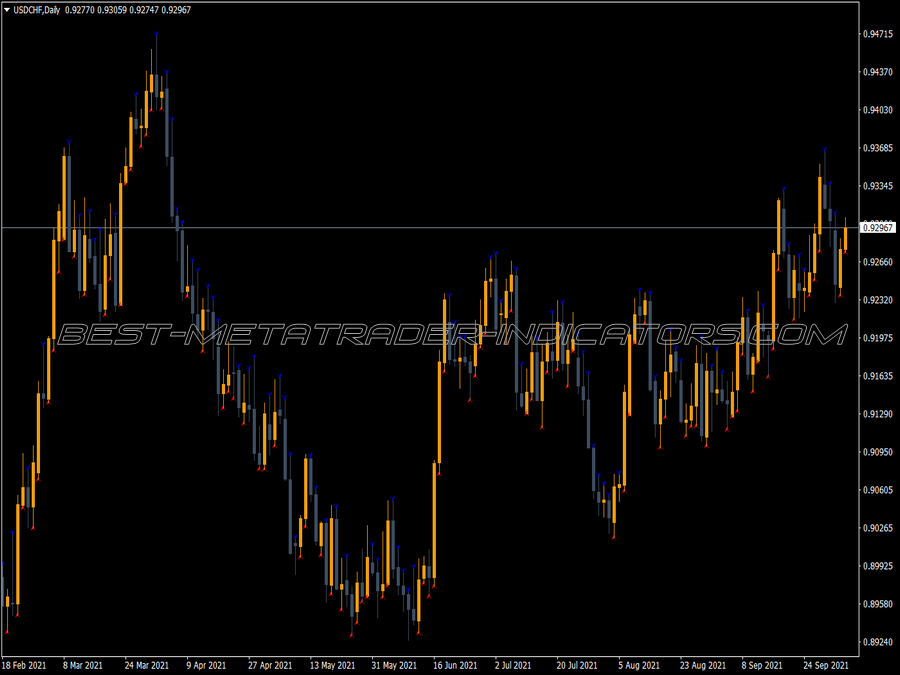Click the 0.92967 current price label
900x675 pixels.
coord(878,228)
